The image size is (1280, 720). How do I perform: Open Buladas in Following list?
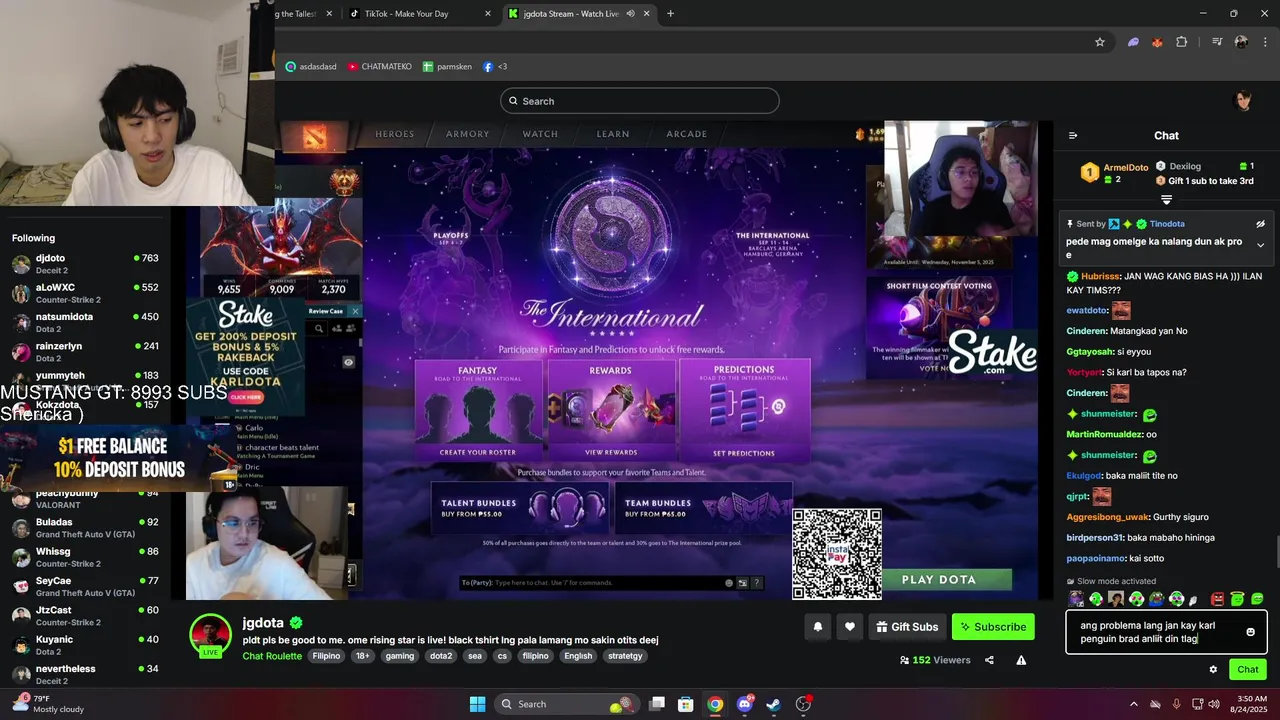coord(86,528)
